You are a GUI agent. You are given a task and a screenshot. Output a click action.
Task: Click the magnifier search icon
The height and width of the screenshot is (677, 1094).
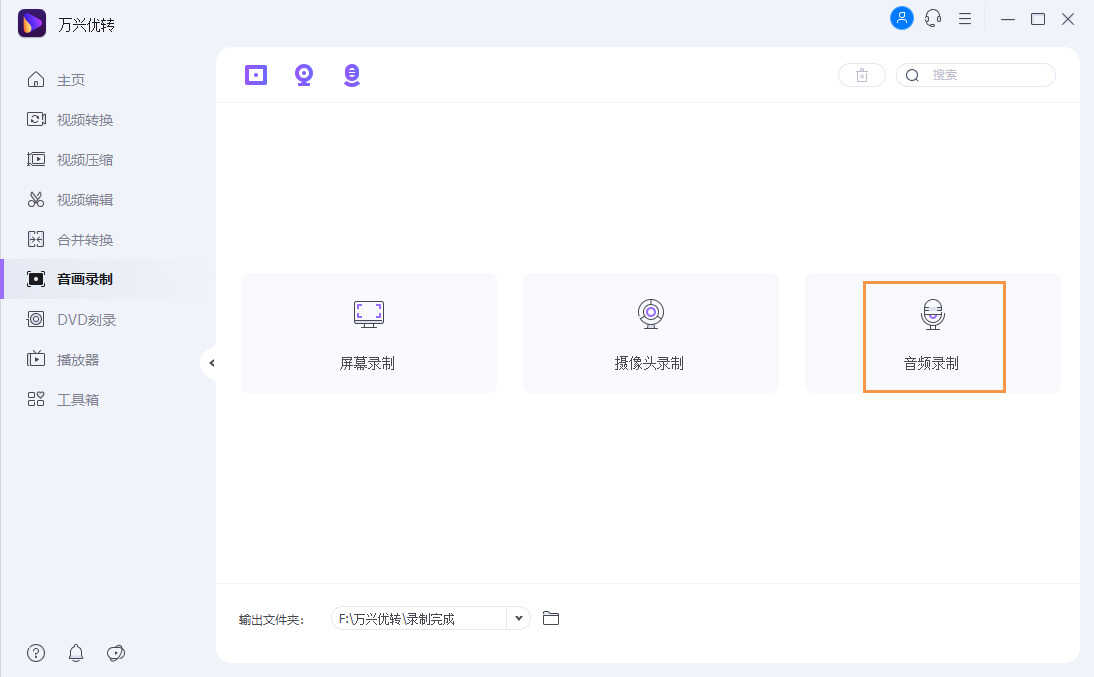point(912,75)
